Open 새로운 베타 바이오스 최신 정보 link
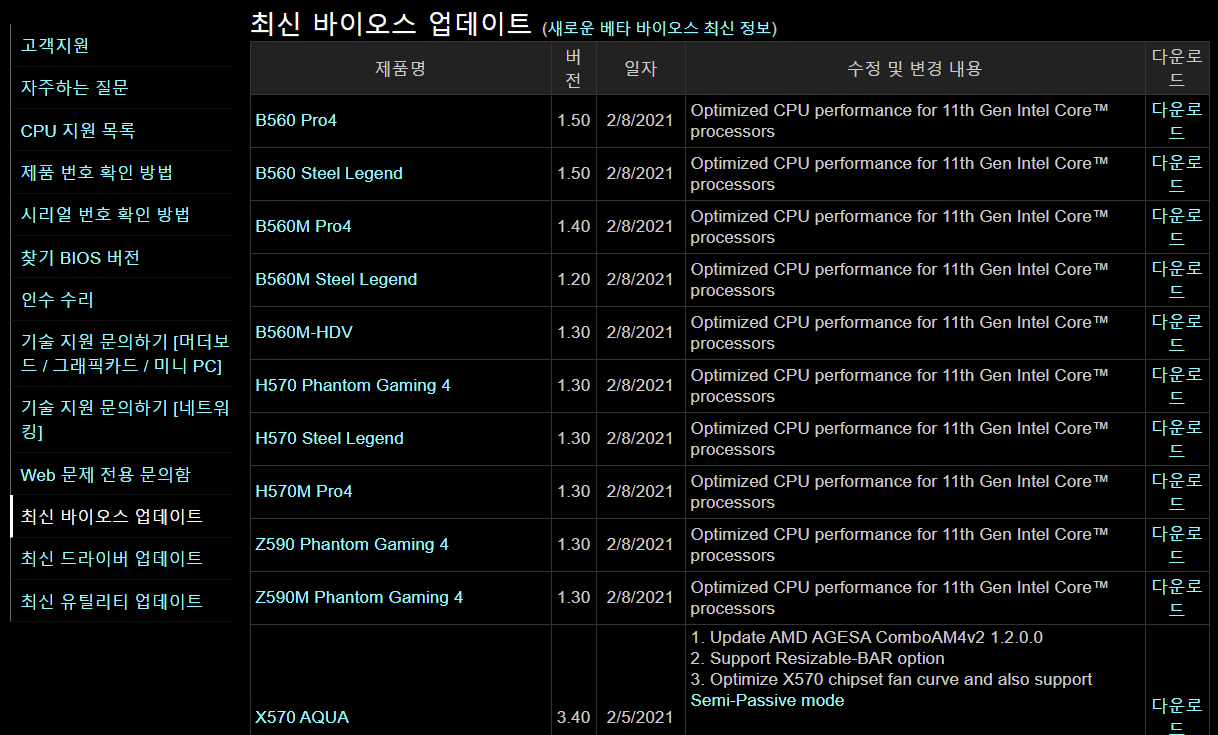1218x735 pixels. 660,28
